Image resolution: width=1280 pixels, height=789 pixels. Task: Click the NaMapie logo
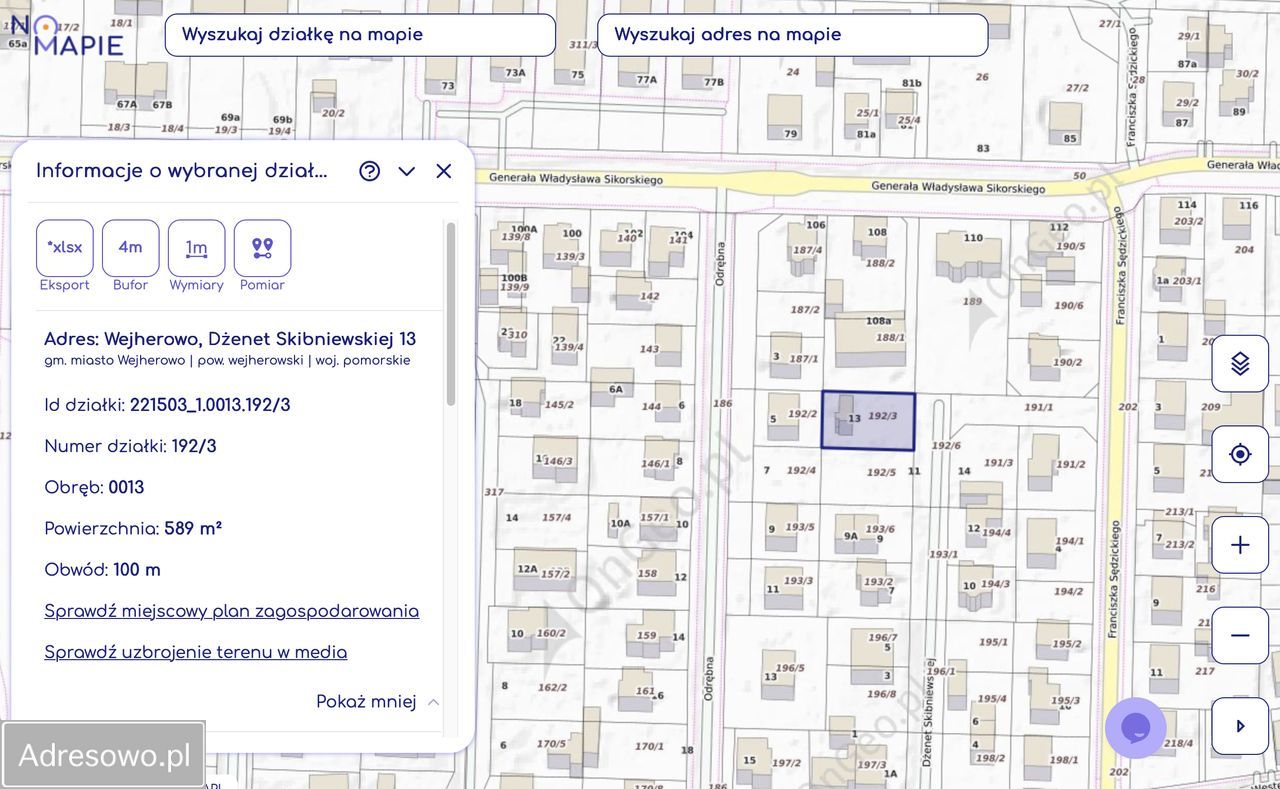pyautogui.click(x=66, y=36)
